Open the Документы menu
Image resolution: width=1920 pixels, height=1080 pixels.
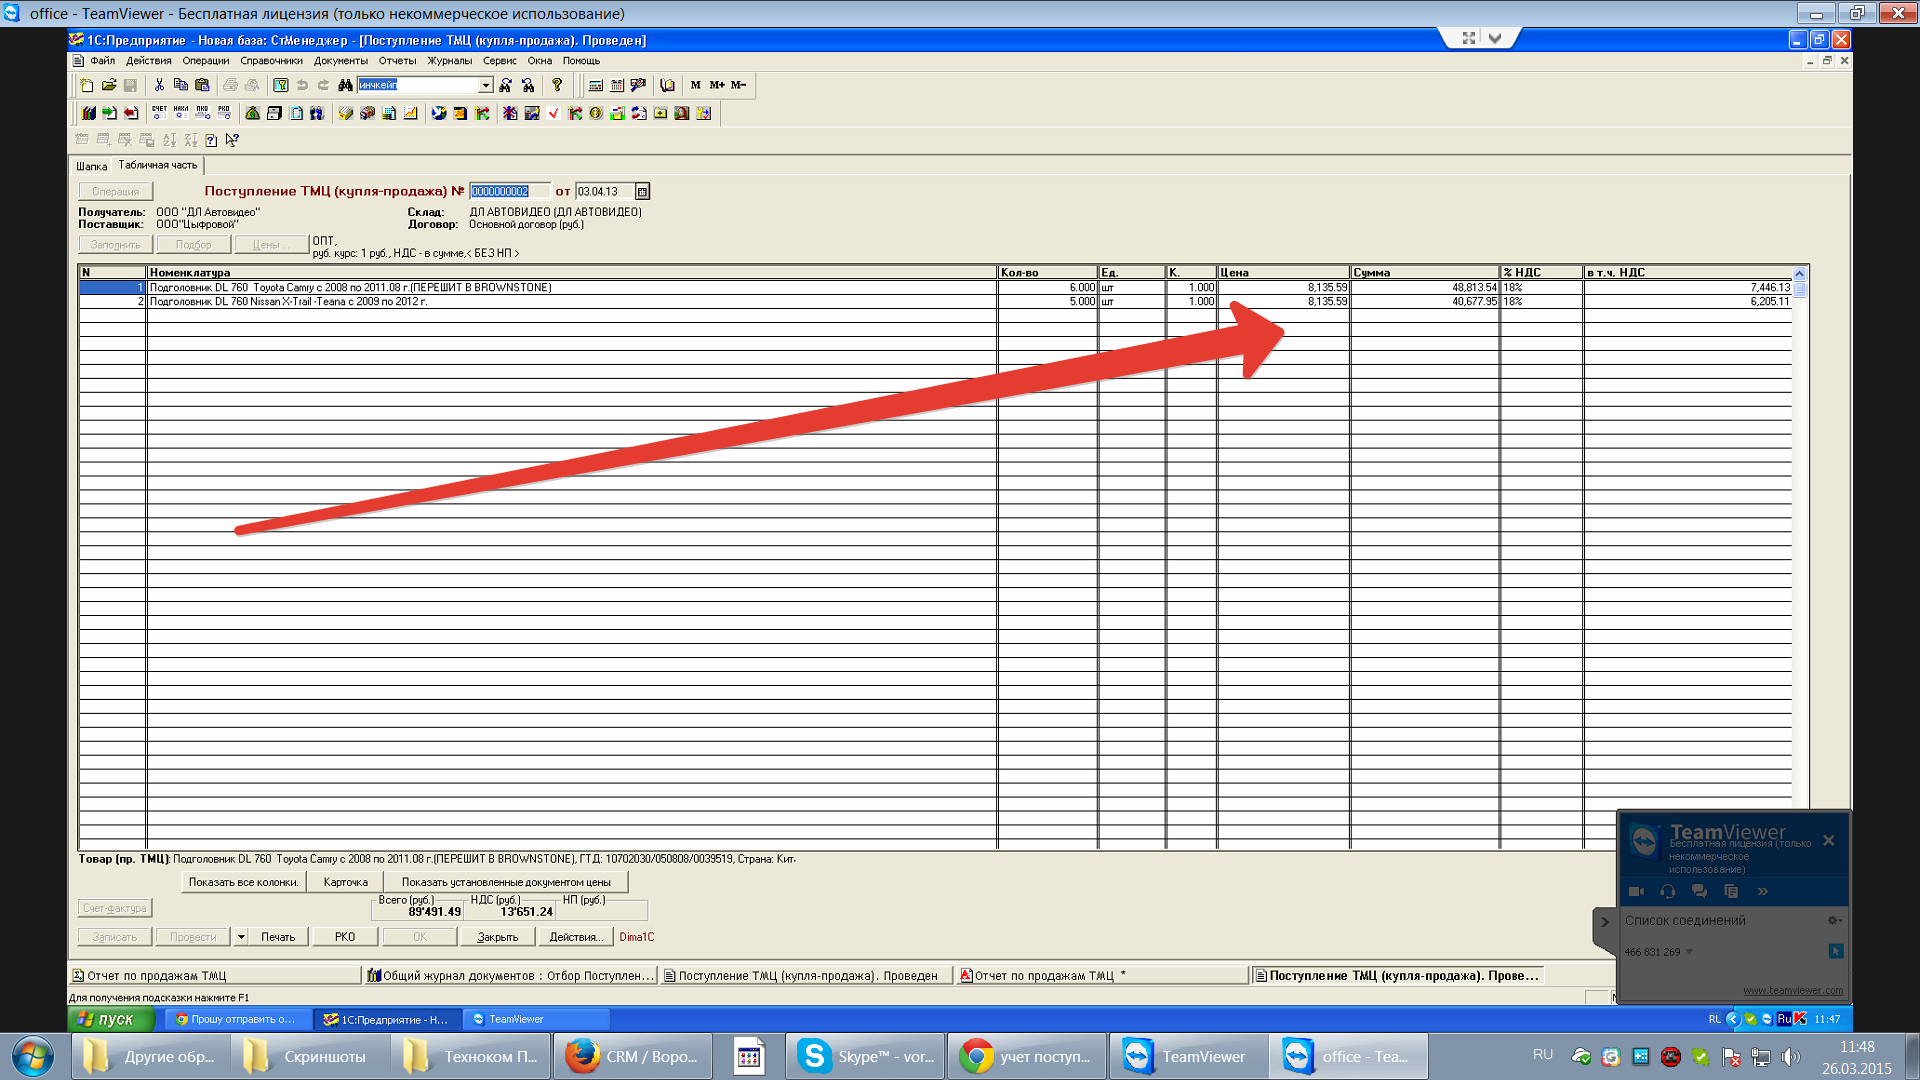340,61
